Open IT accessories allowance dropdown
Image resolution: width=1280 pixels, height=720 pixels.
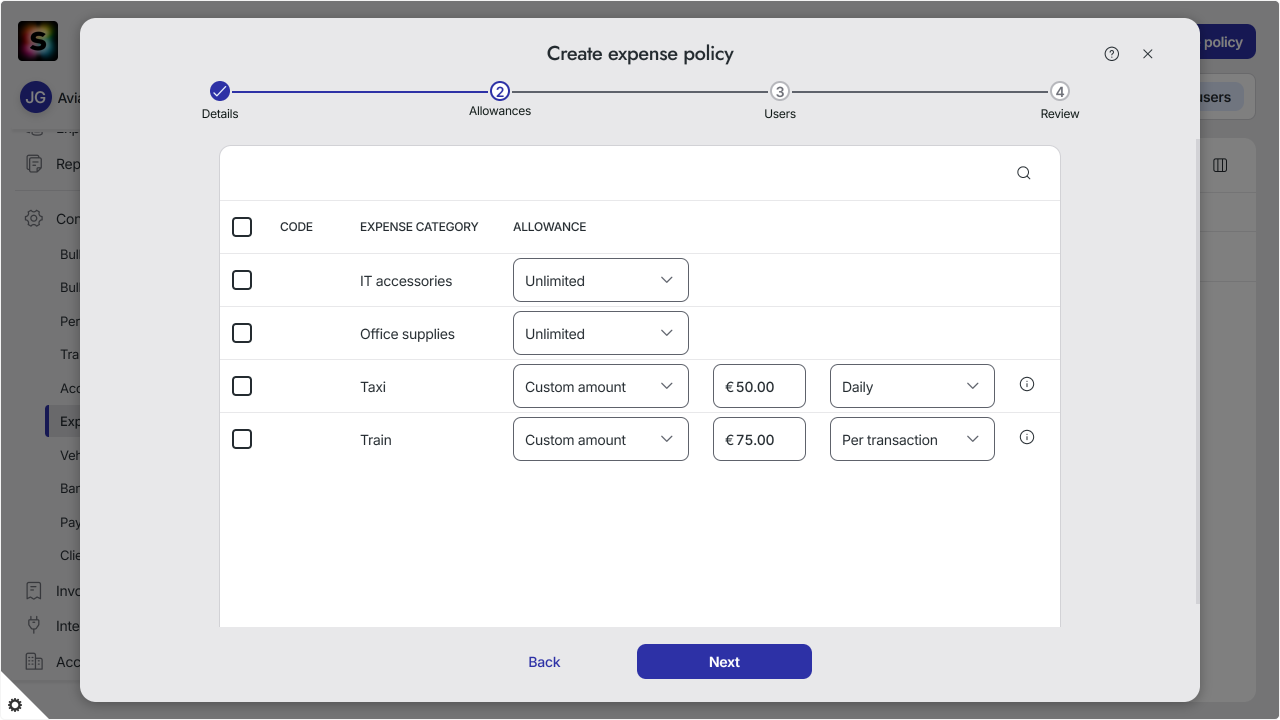pyautogui.click(x=601, y=280)
